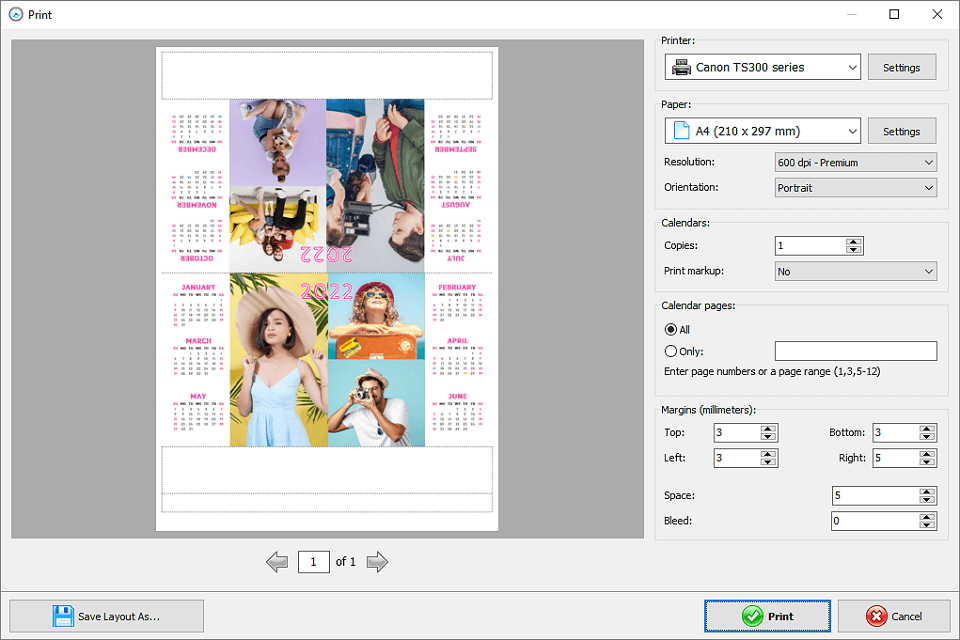Click the woman in hat photo in preview
960x640 pixels.
[x=279, y=360]
